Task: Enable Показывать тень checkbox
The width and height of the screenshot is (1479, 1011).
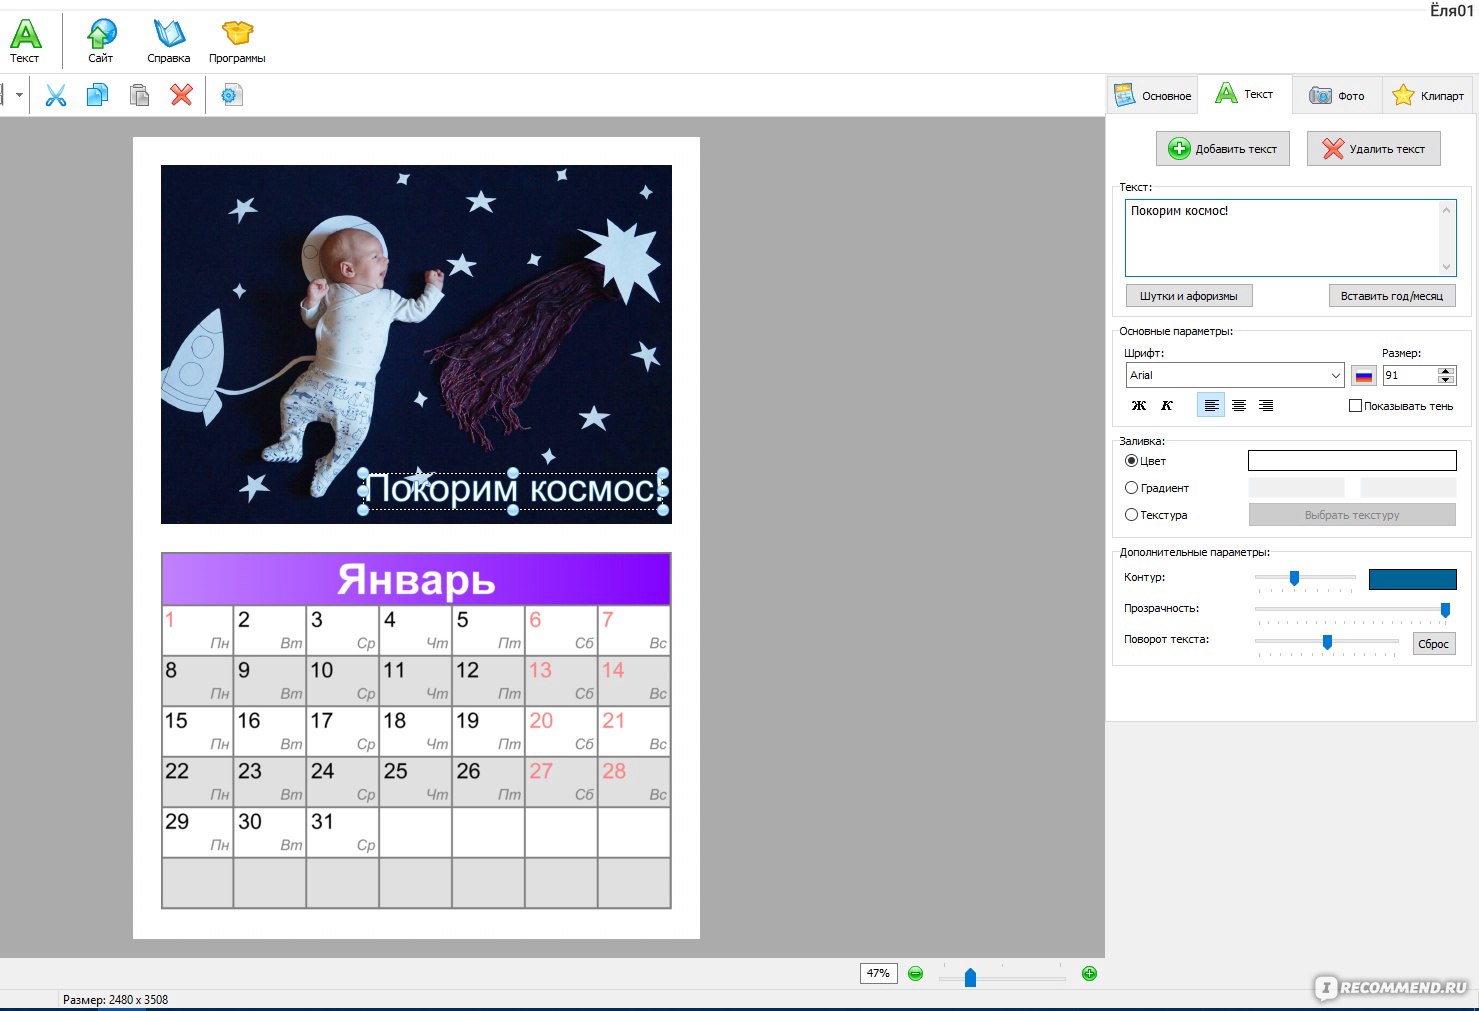Action: pos(1355,406)
